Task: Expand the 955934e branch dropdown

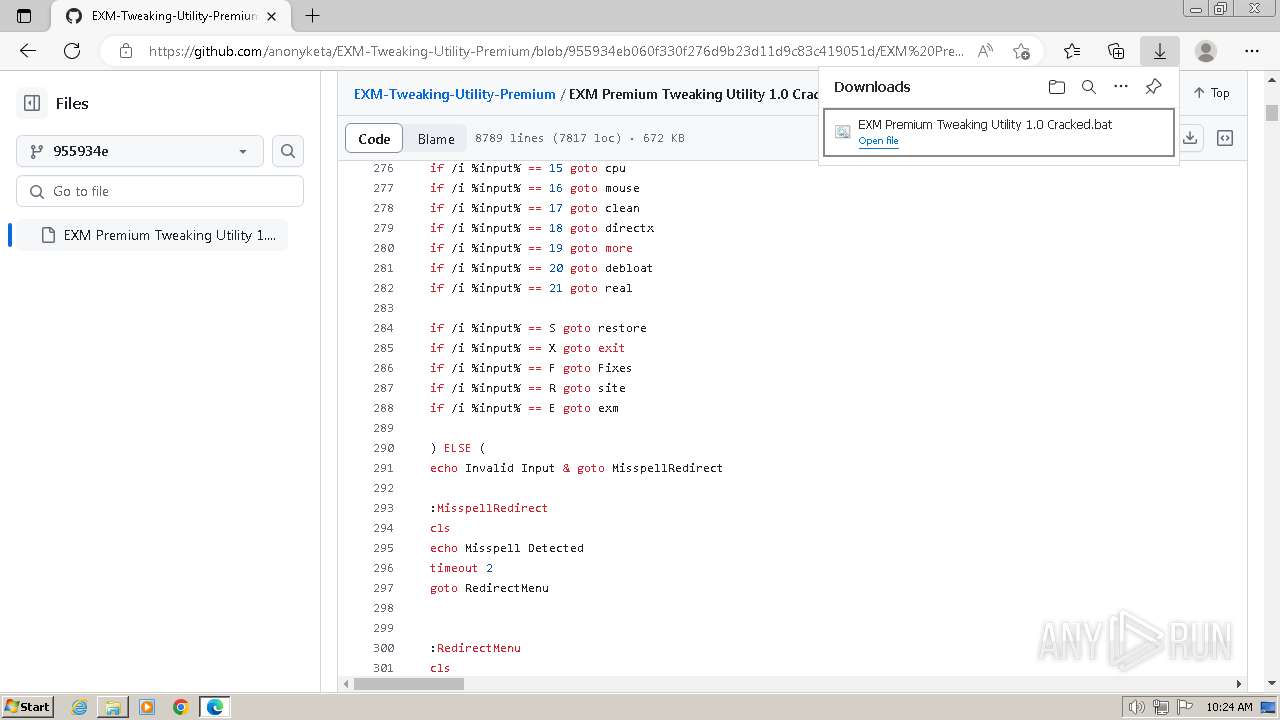Action: coord(140,151)
